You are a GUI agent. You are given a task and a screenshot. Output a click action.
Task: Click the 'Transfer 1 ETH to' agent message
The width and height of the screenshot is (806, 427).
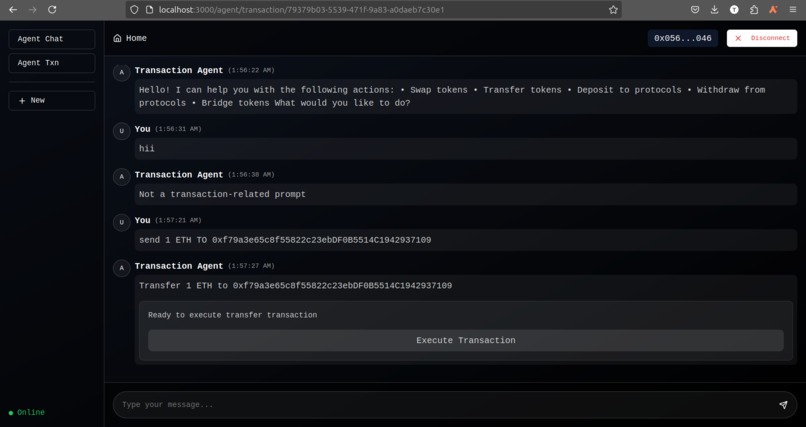(296, 286)
